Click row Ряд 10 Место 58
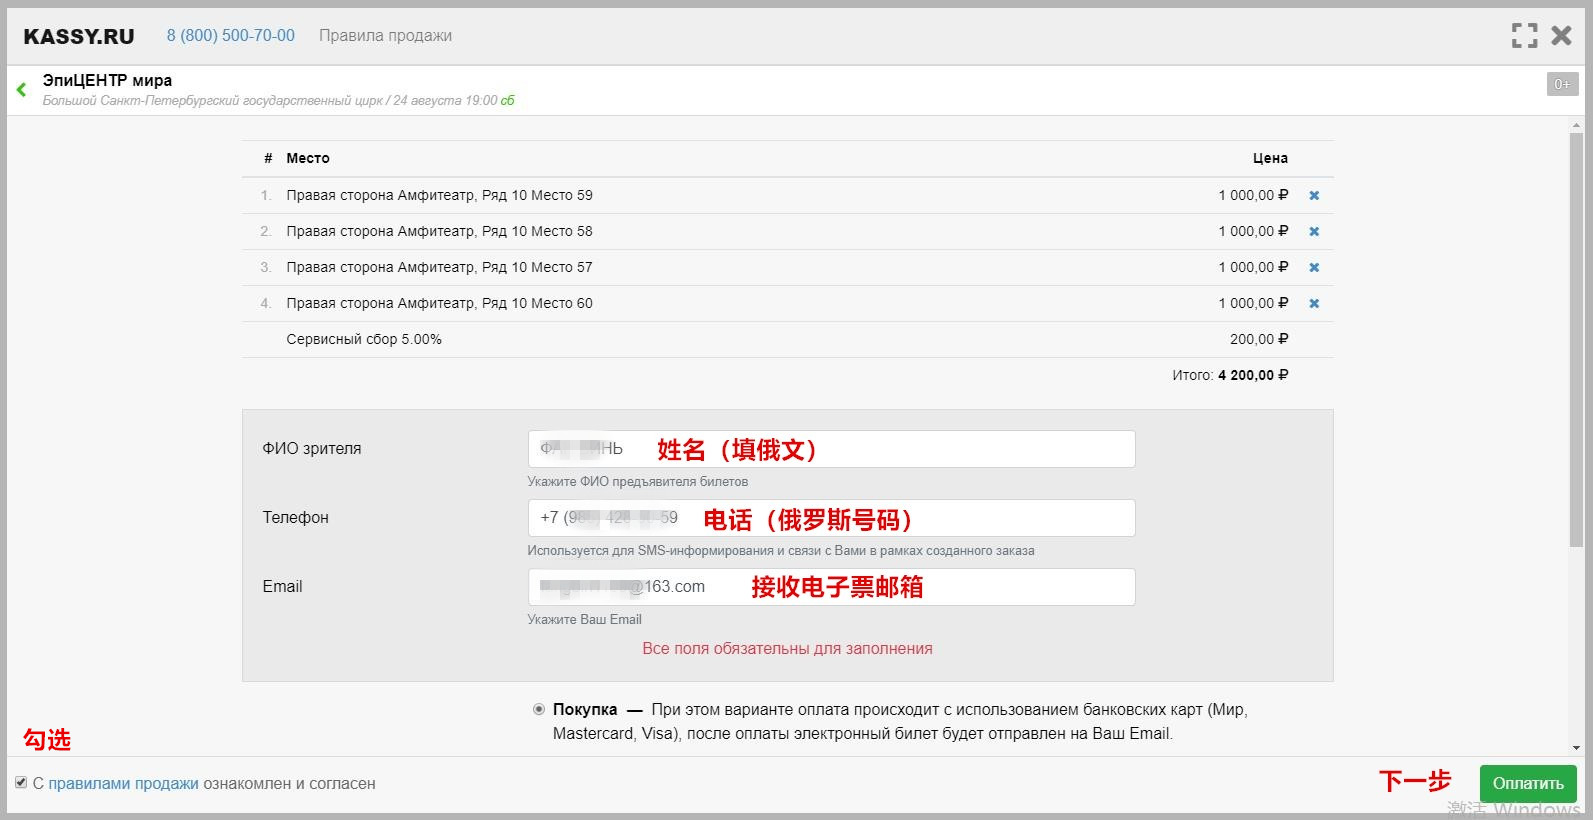 tap(787, 232)
